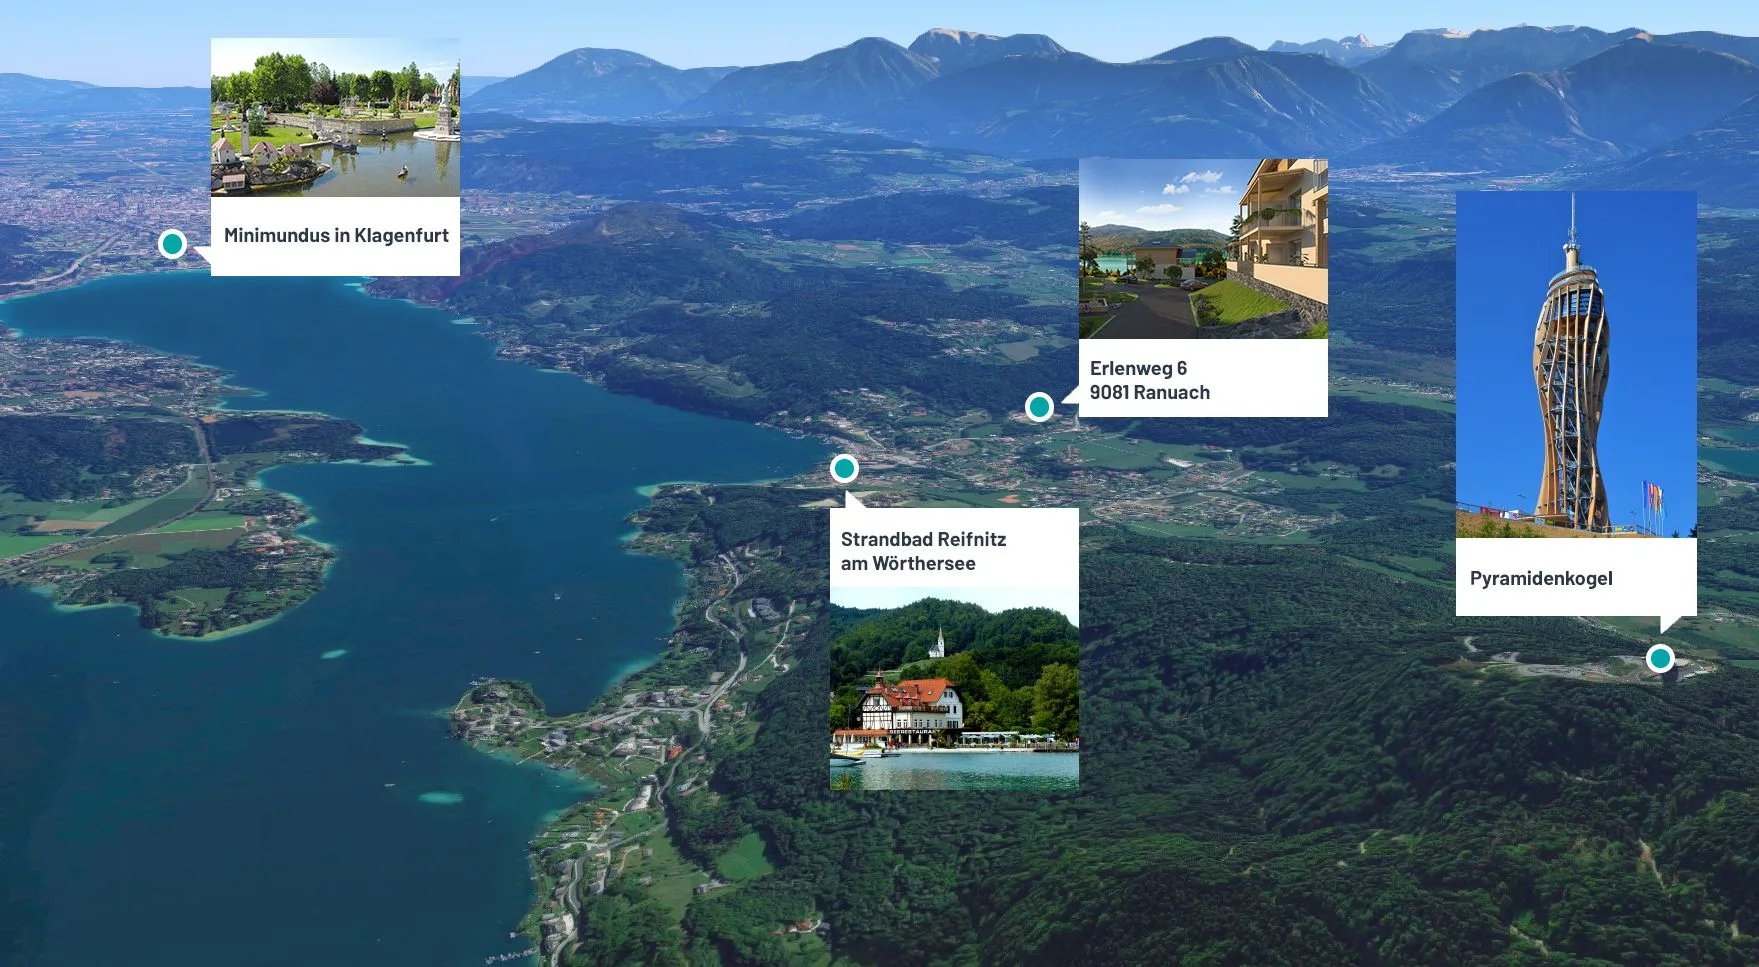Open the Minimundus miniature park photo

[335, 117]
